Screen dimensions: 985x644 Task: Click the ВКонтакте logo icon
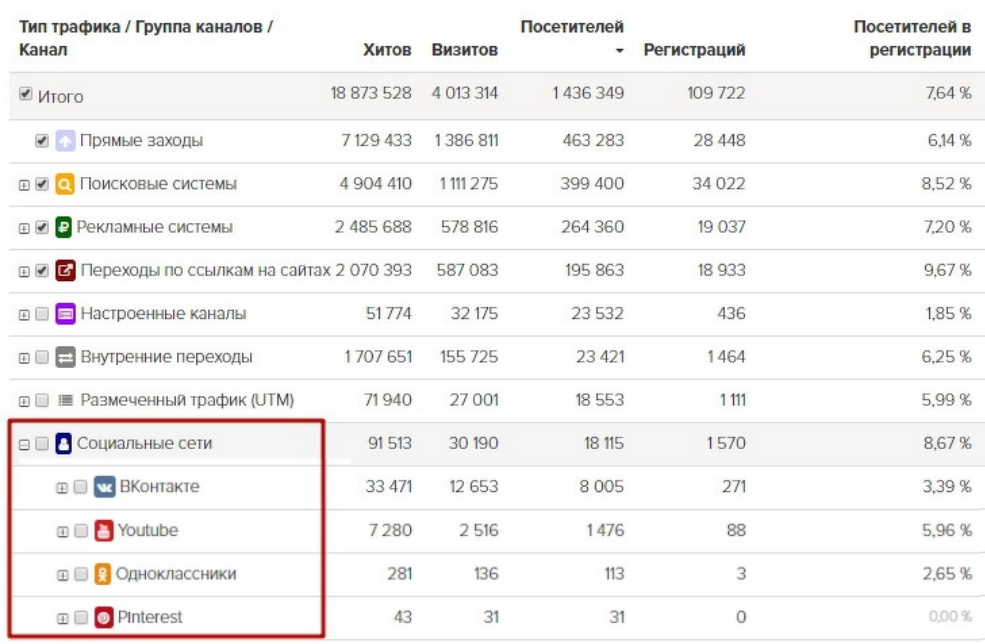tap(104, 487)
